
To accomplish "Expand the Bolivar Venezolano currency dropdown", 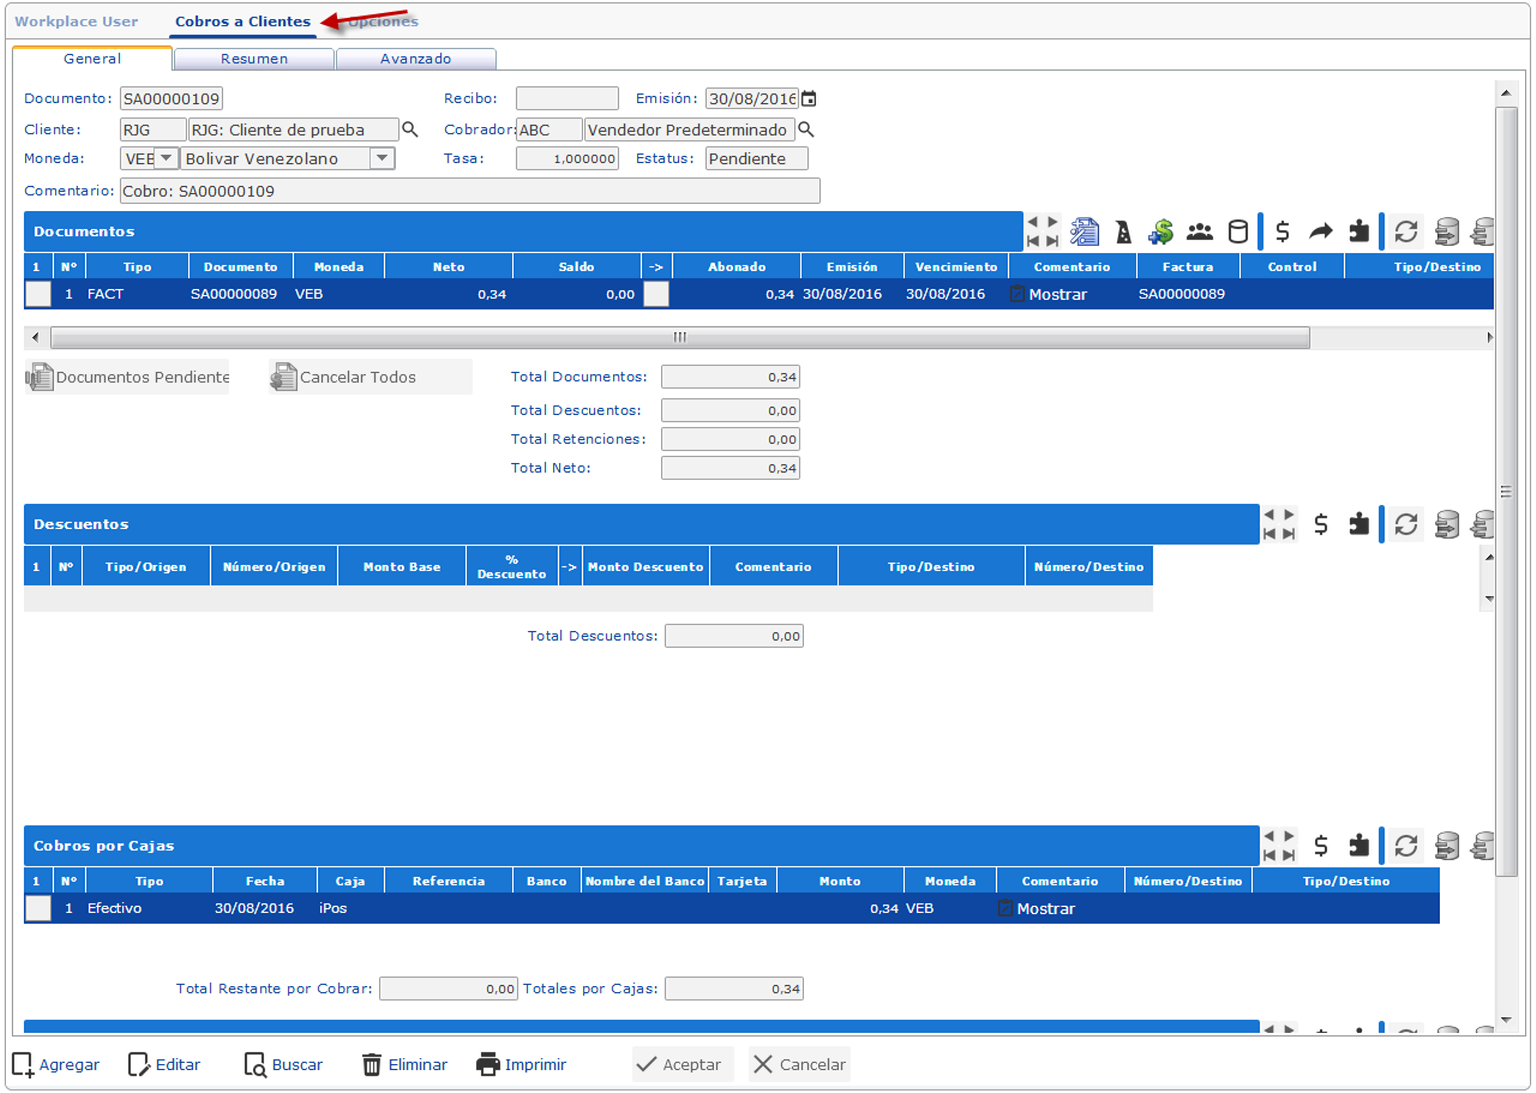I will coord(382,158).
